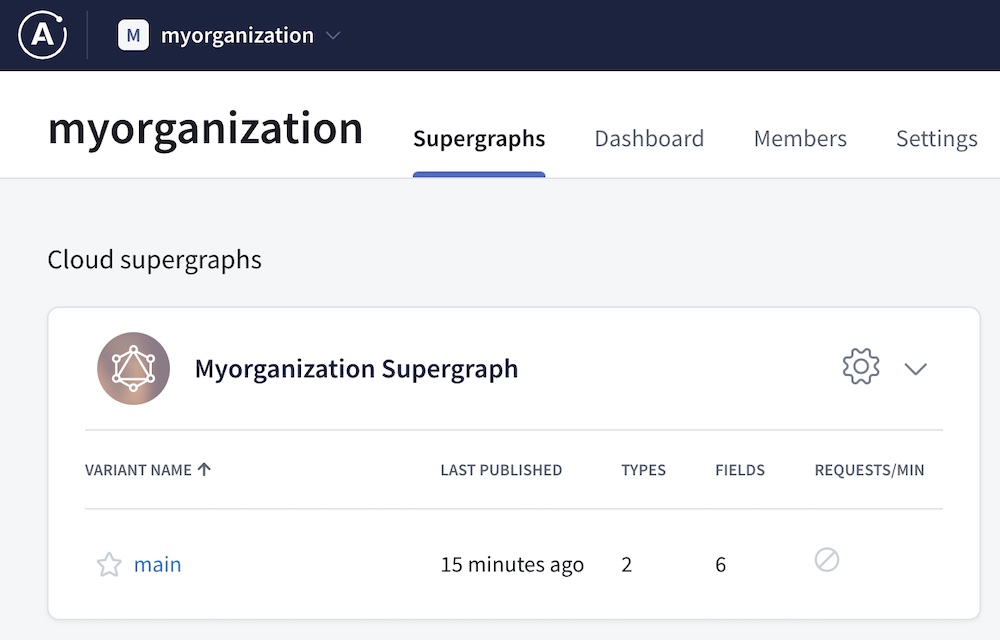Click the Requests/Min column header
Viewport: 1000px width, 640px height.
[x=869, y=470]
